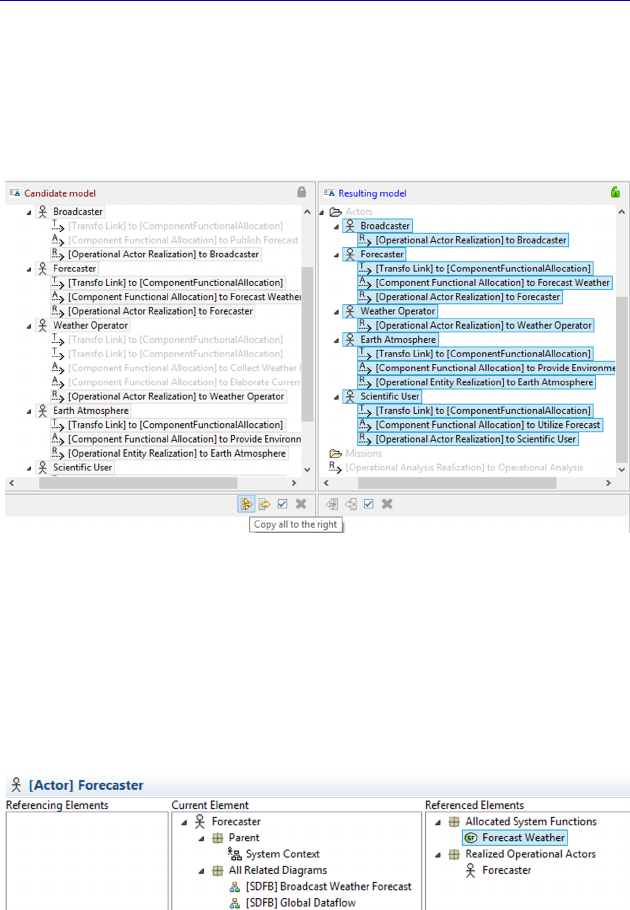Select Scientific User in Candidate model tree

click(x=82, y=467)
